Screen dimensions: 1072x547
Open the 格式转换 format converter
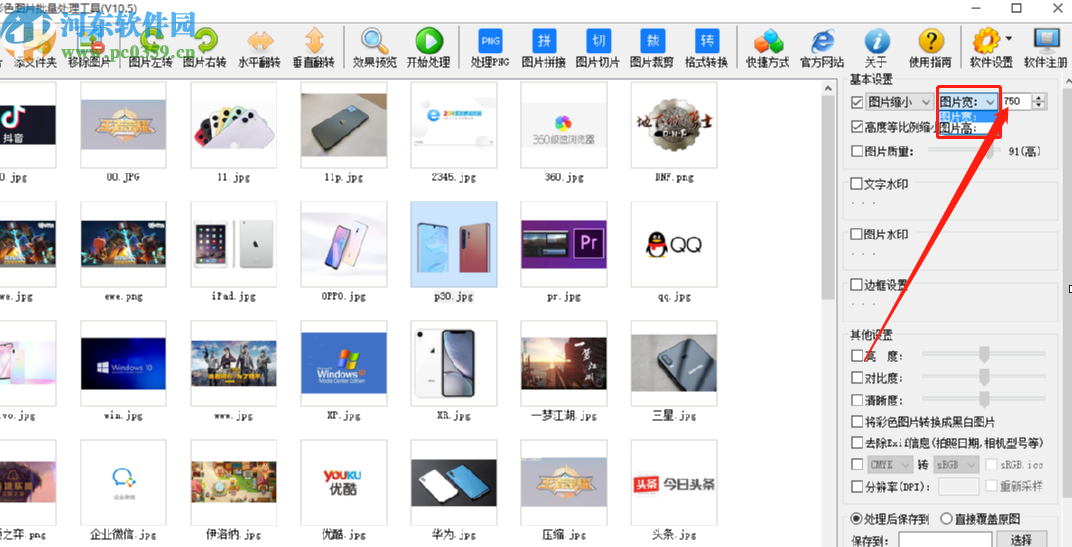[x=706, y=49]
